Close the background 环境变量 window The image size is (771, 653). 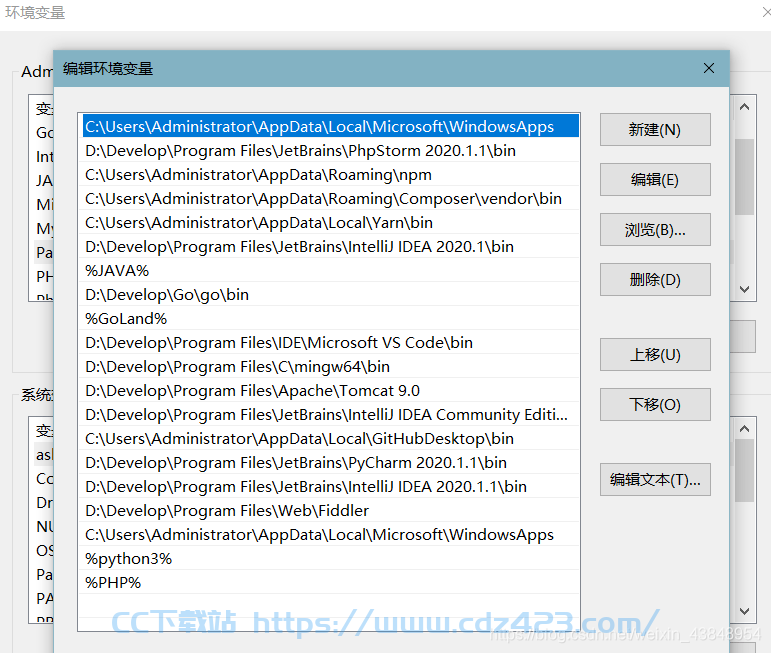click(766, 12)
